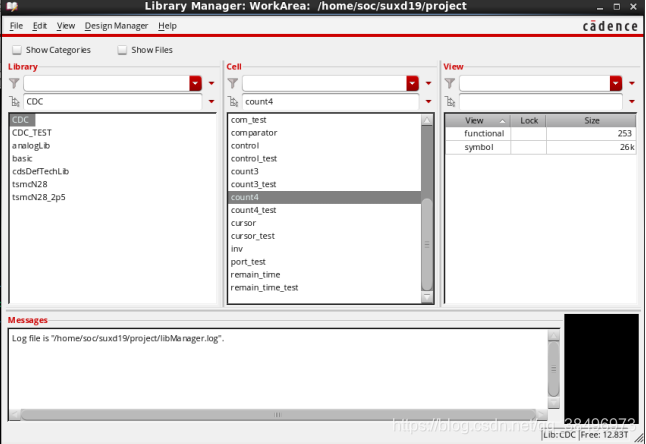Click the Cell filter funnel icon
The width and height of the screenshot is (646, 444).
tap(233, 84)
